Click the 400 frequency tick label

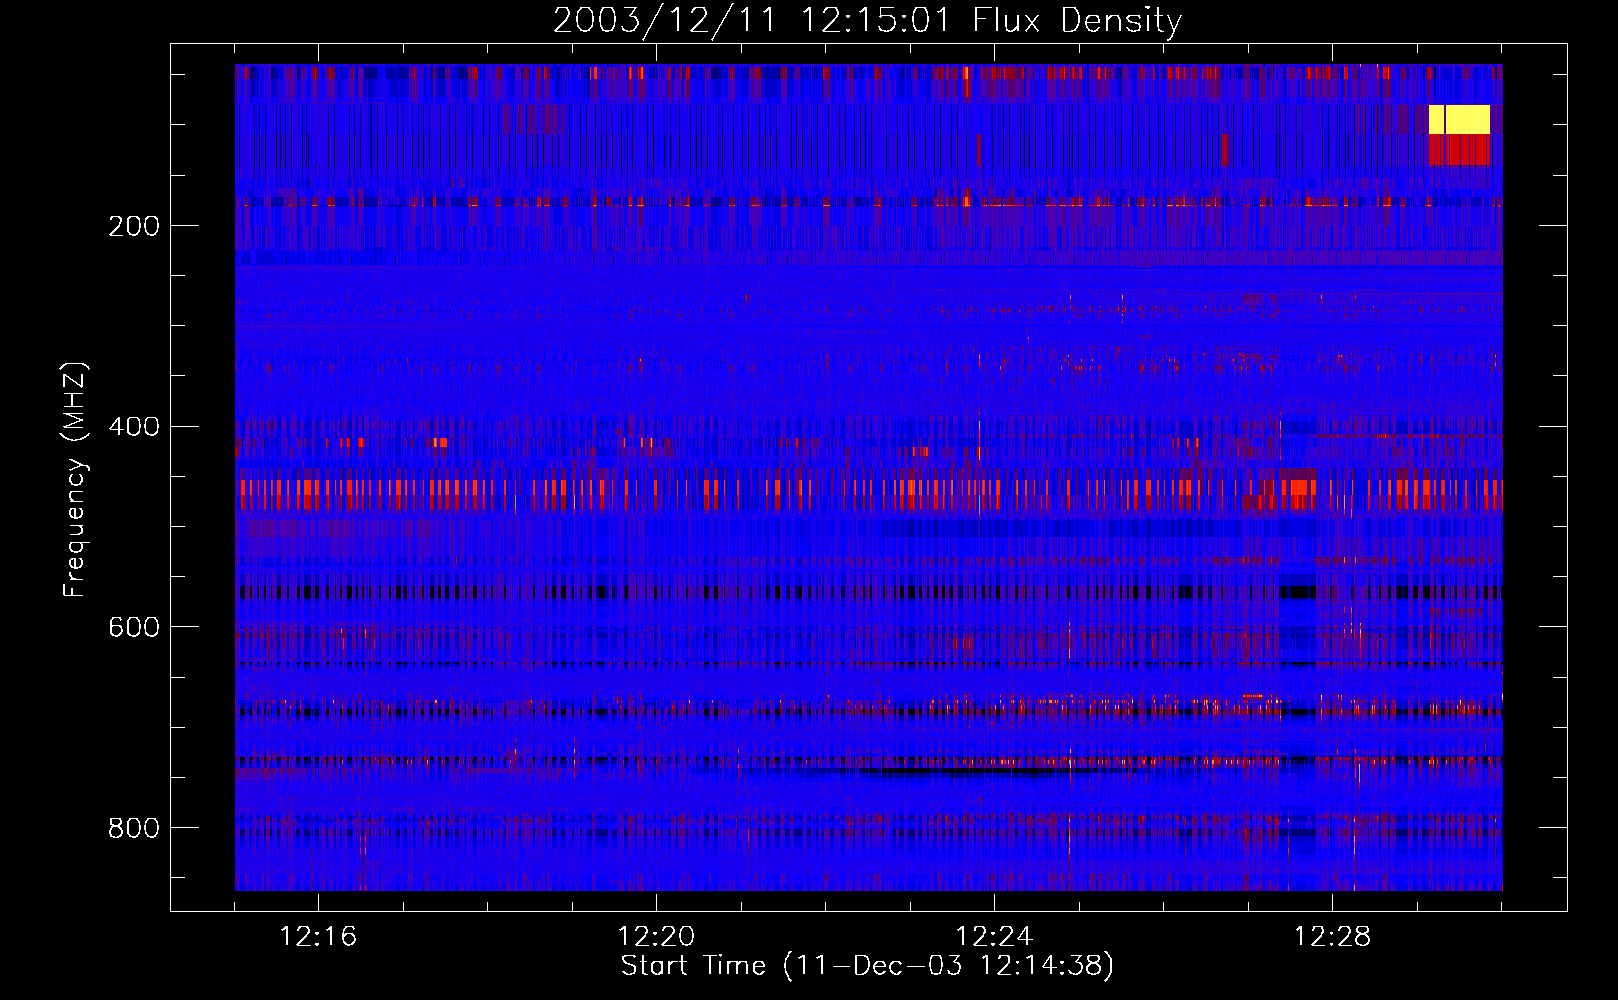click(134, 427)
